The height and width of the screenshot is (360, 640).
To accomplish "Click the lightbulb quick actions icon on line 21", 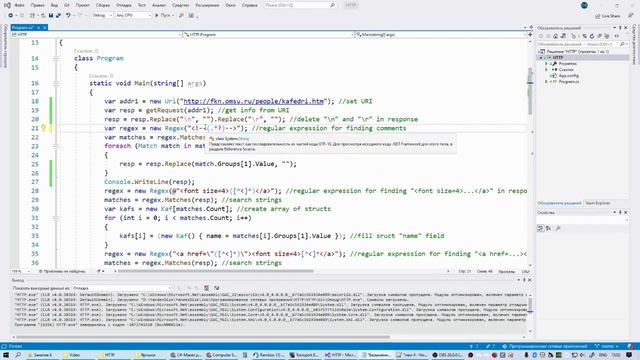I will [x=43, y=128].
